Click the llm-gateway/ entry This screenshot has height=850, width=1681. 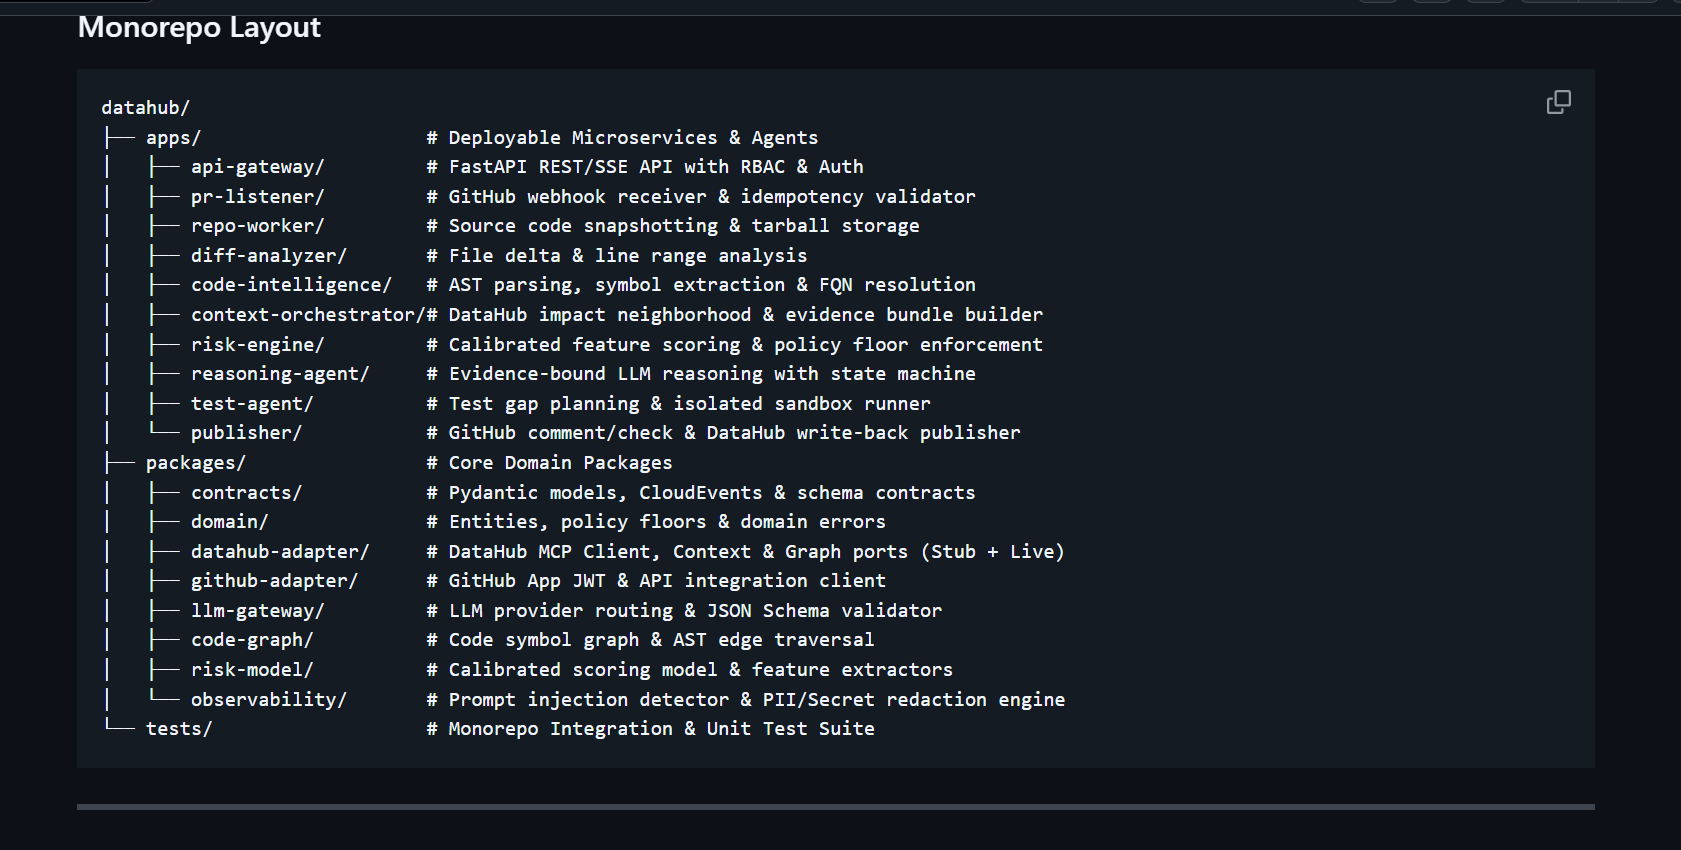click(257, 611)
